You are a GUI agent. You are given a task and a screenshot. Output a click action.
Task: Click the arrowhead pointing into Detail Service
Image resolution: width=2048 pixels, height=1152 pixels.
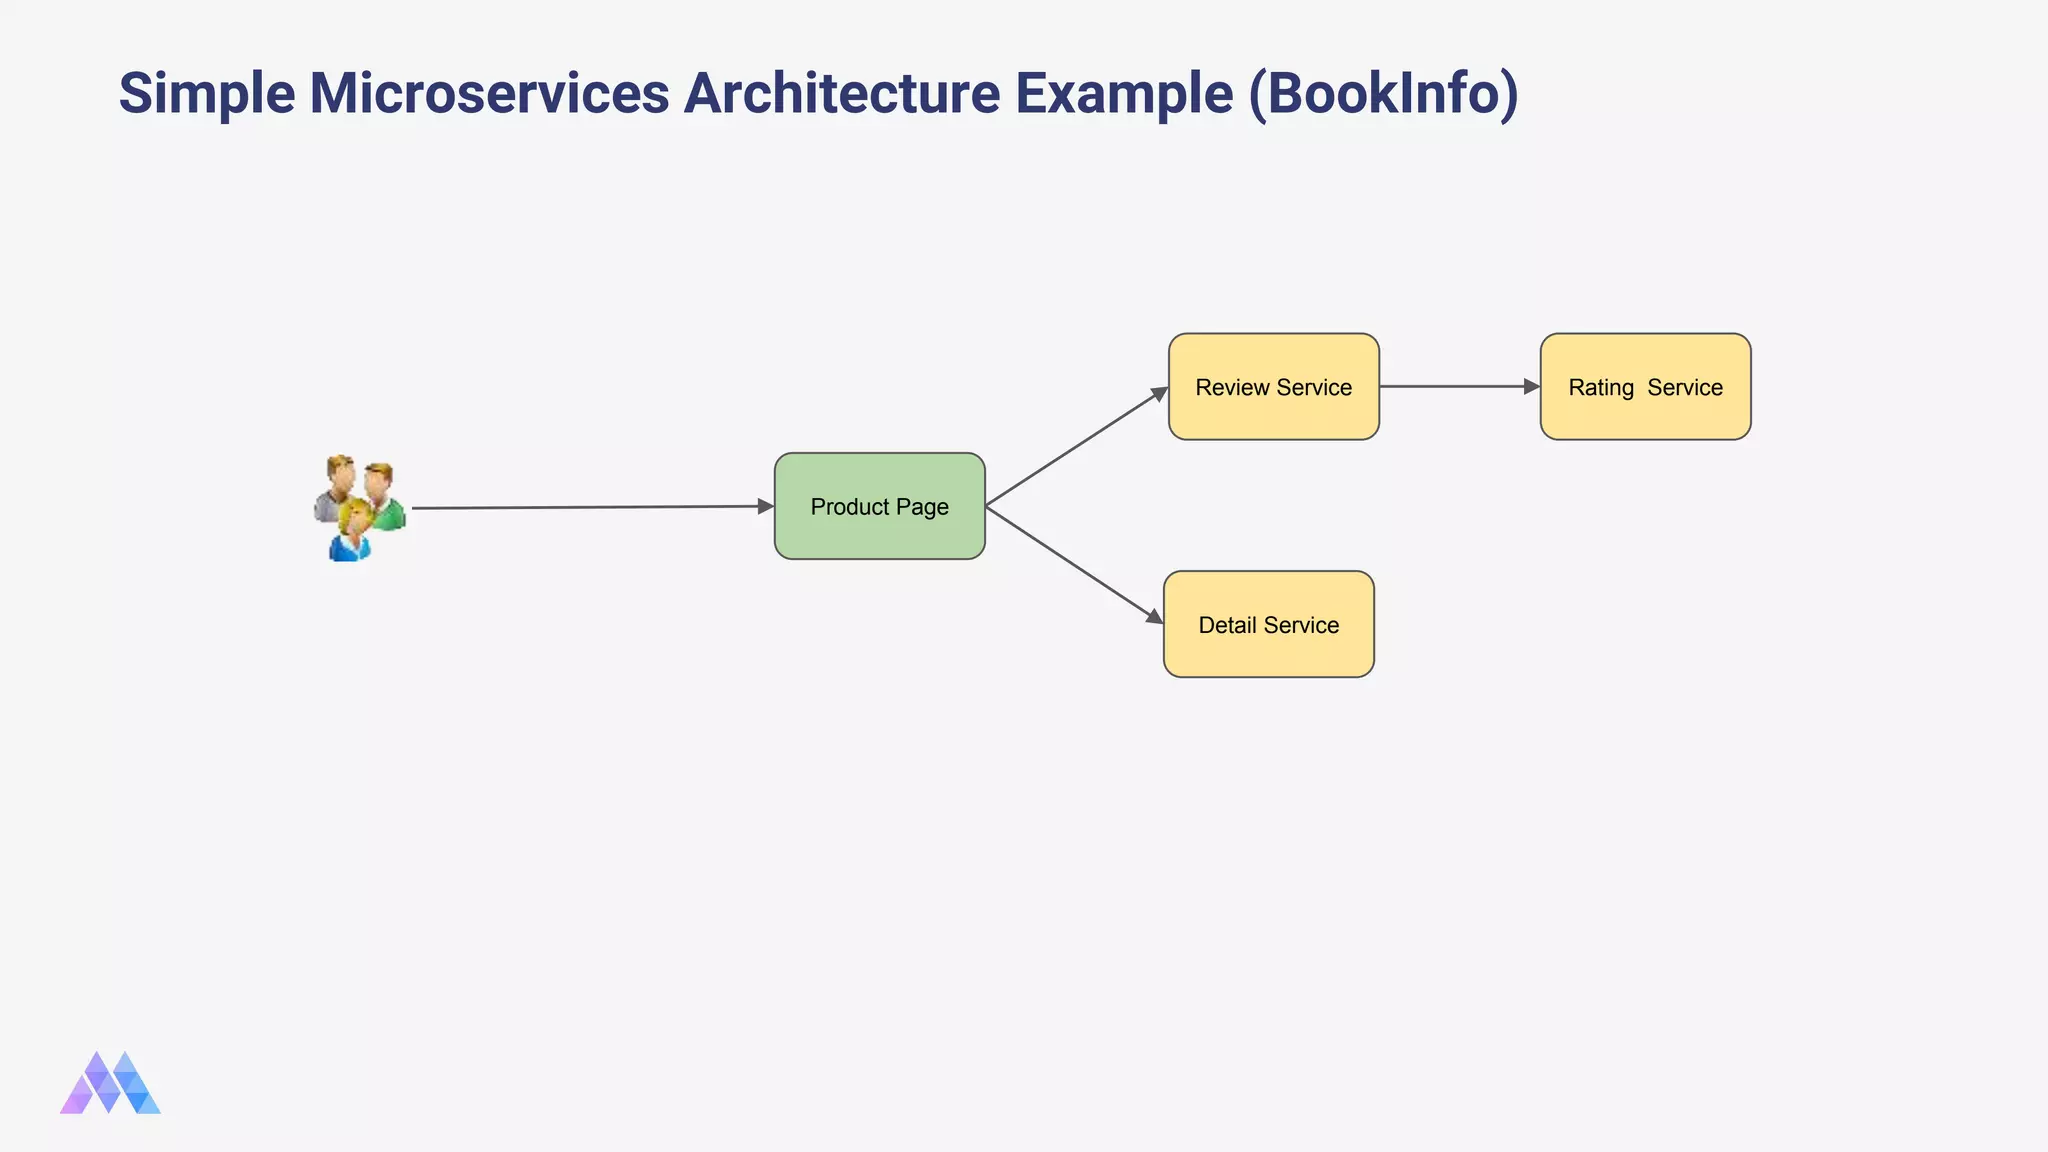pyautogui.click(x=1155, y=617)
